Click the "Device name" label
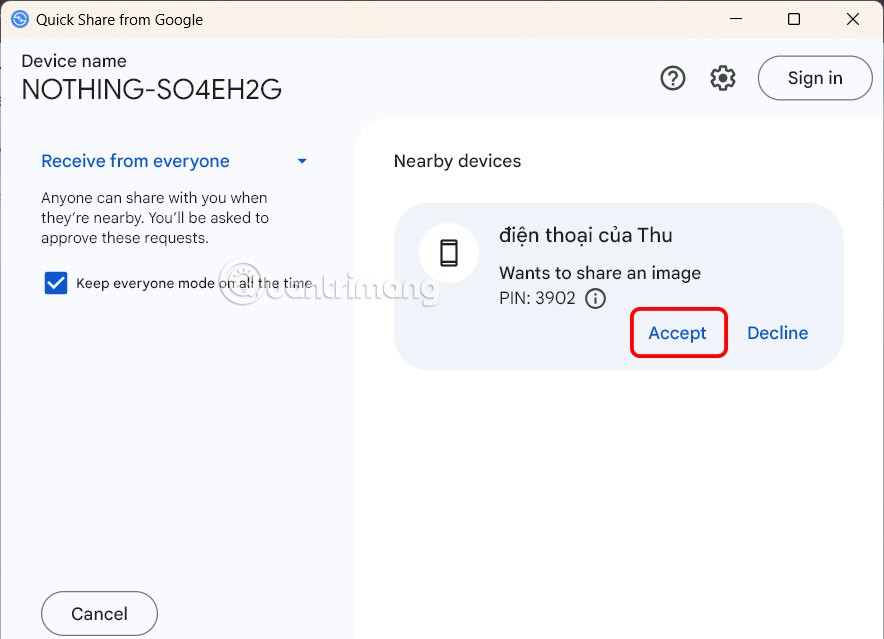Viewport: 884px width, 639px height. [x=74, y=61]
